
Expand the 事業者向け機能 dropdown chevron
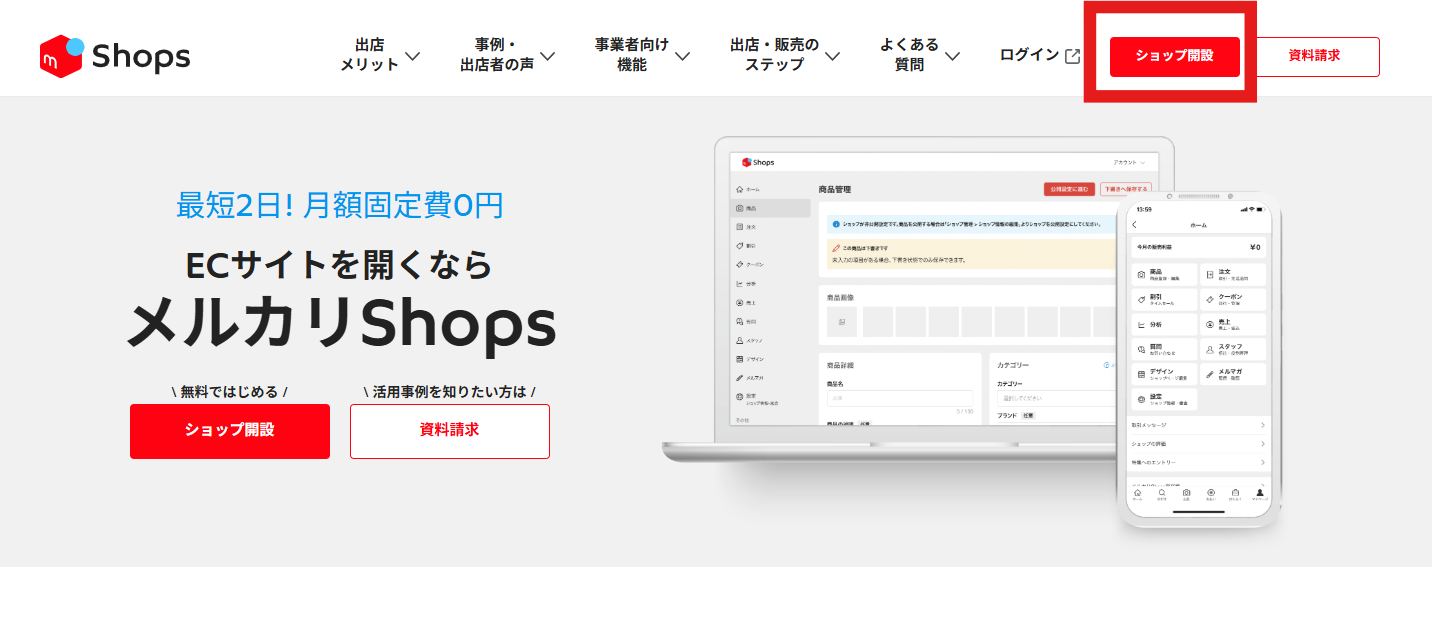(x=682, y=56)
